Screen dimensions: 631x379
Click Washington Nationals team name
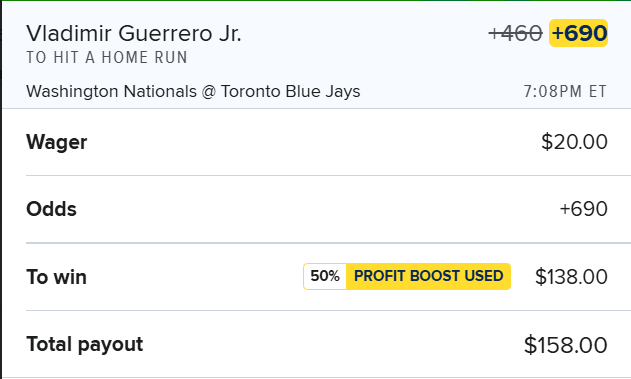tap(111, 91)
